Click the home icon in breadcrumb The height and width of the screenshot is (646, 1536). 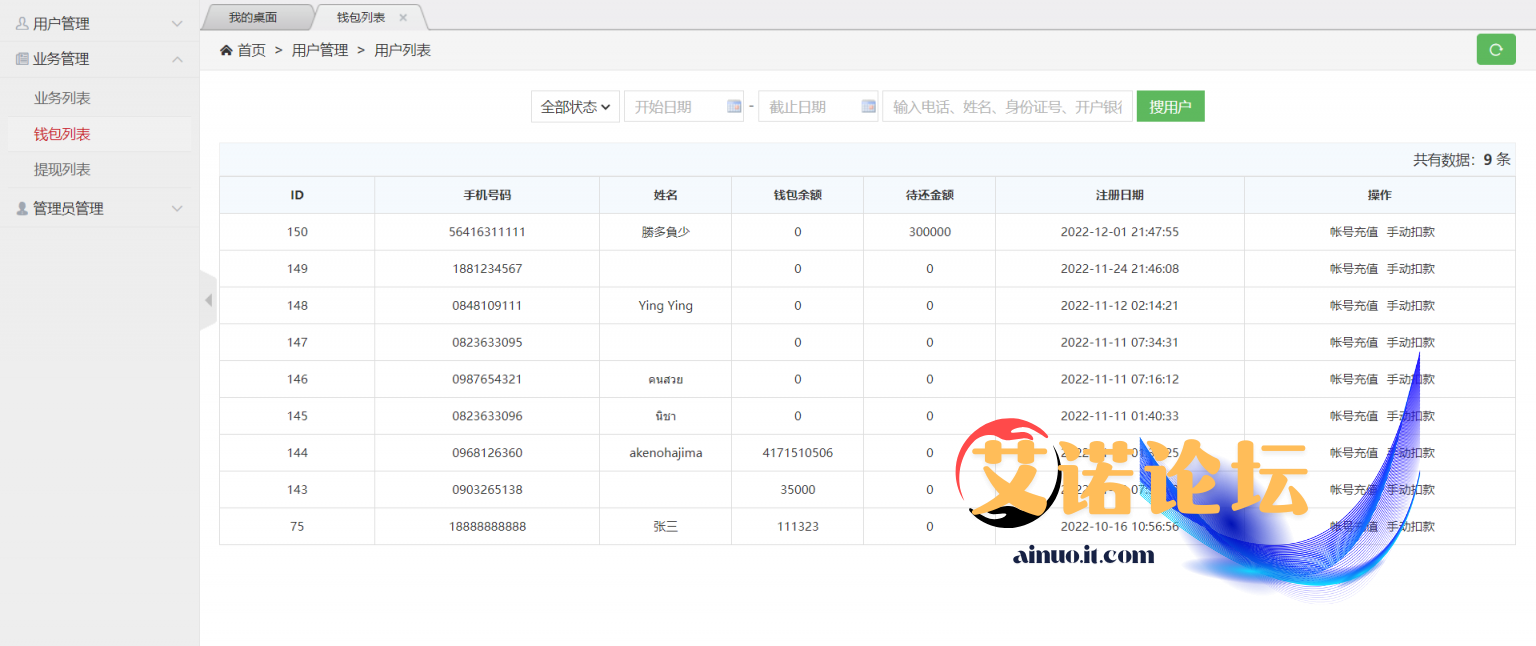point(226,50)
